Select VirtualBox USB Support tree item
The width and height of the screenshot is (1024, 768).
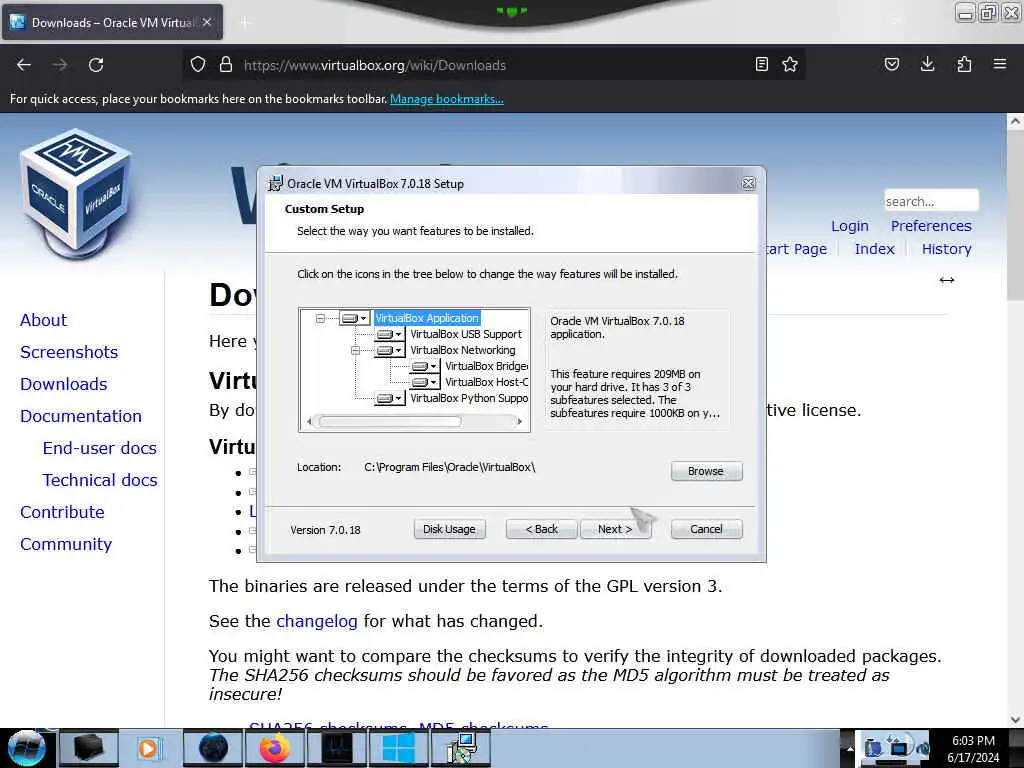point(466,334)
